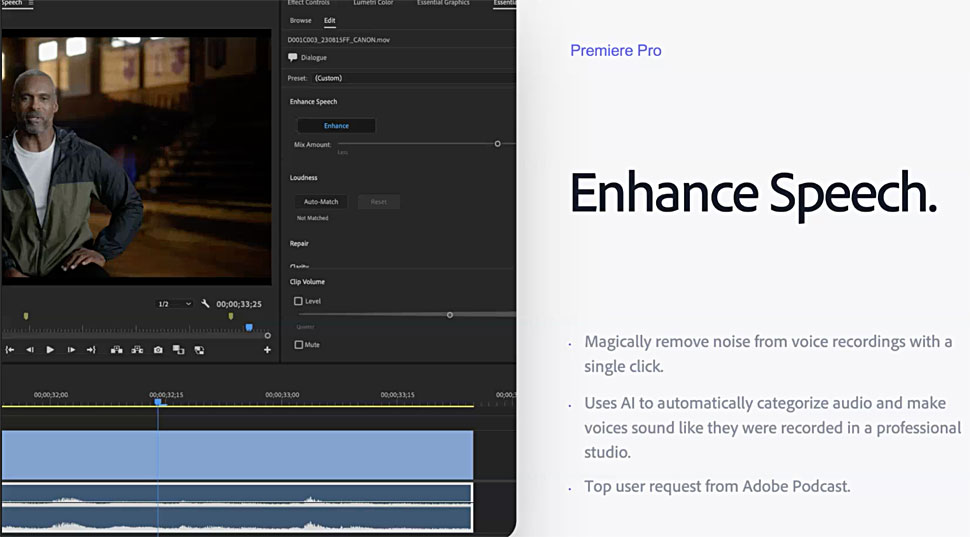The width and height of the screenshot is (970, 537).
Task: Select the light blue video clip
Action: [238, 455]
